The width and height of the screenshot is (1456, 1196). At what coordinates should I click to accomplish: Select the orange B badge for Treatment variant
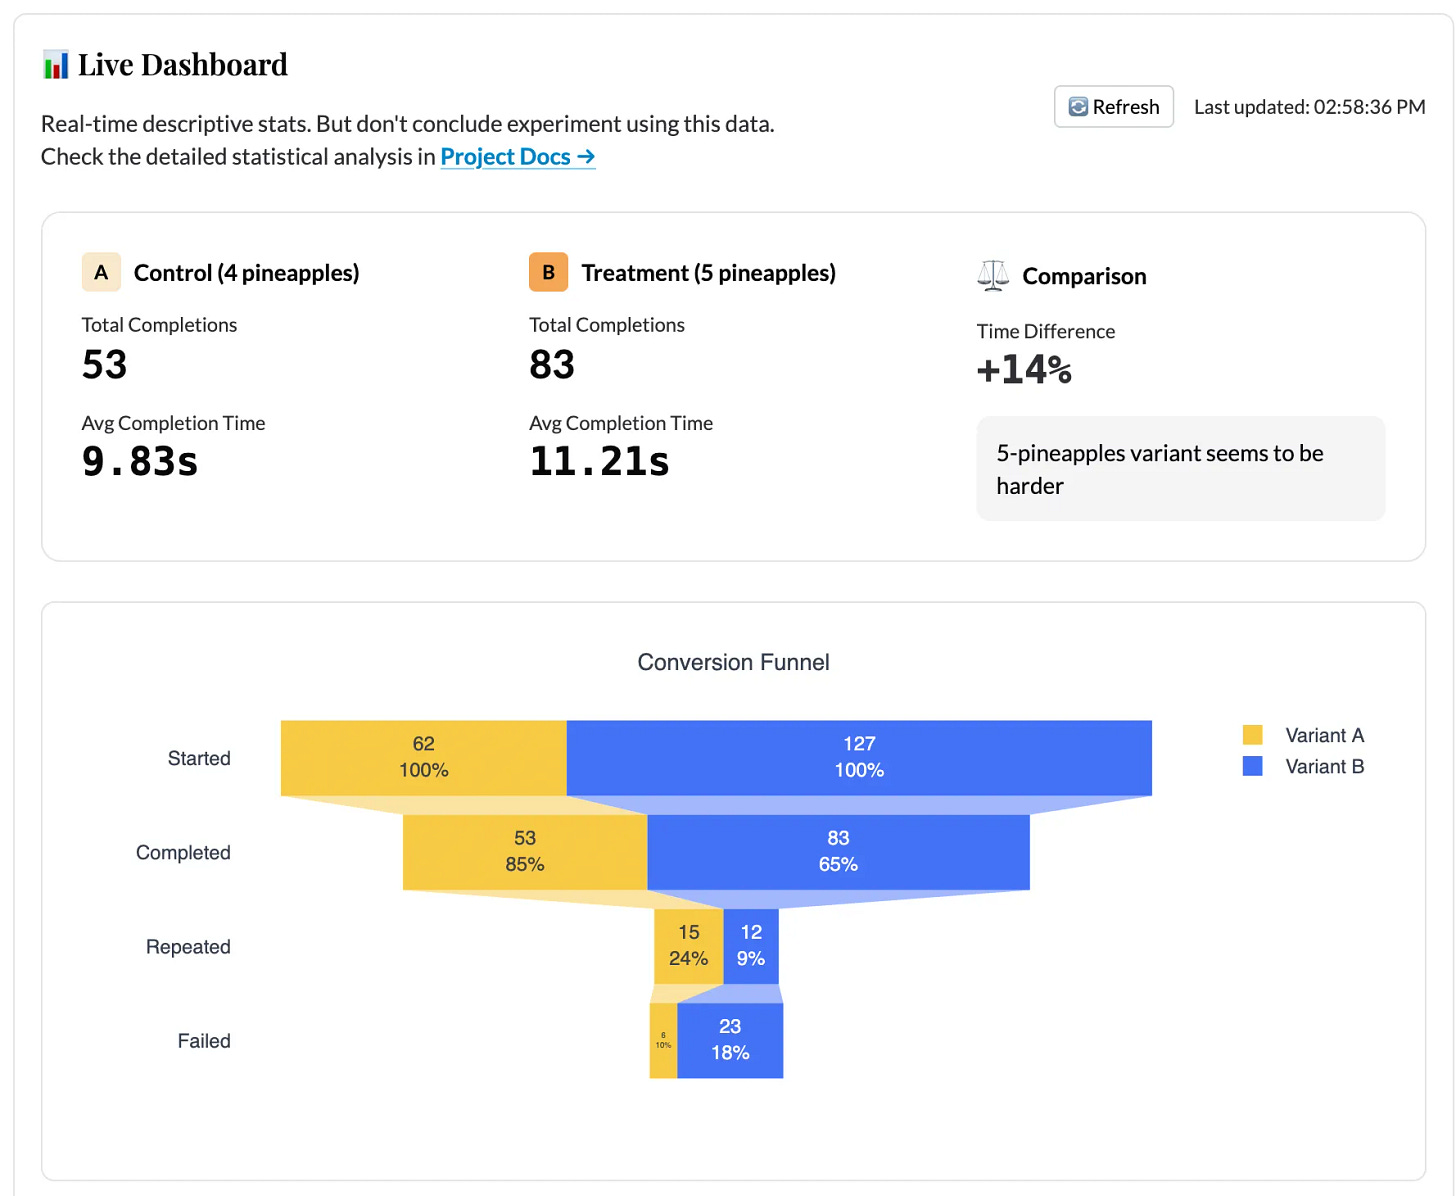pyautogui.click(x=548, y=271)
